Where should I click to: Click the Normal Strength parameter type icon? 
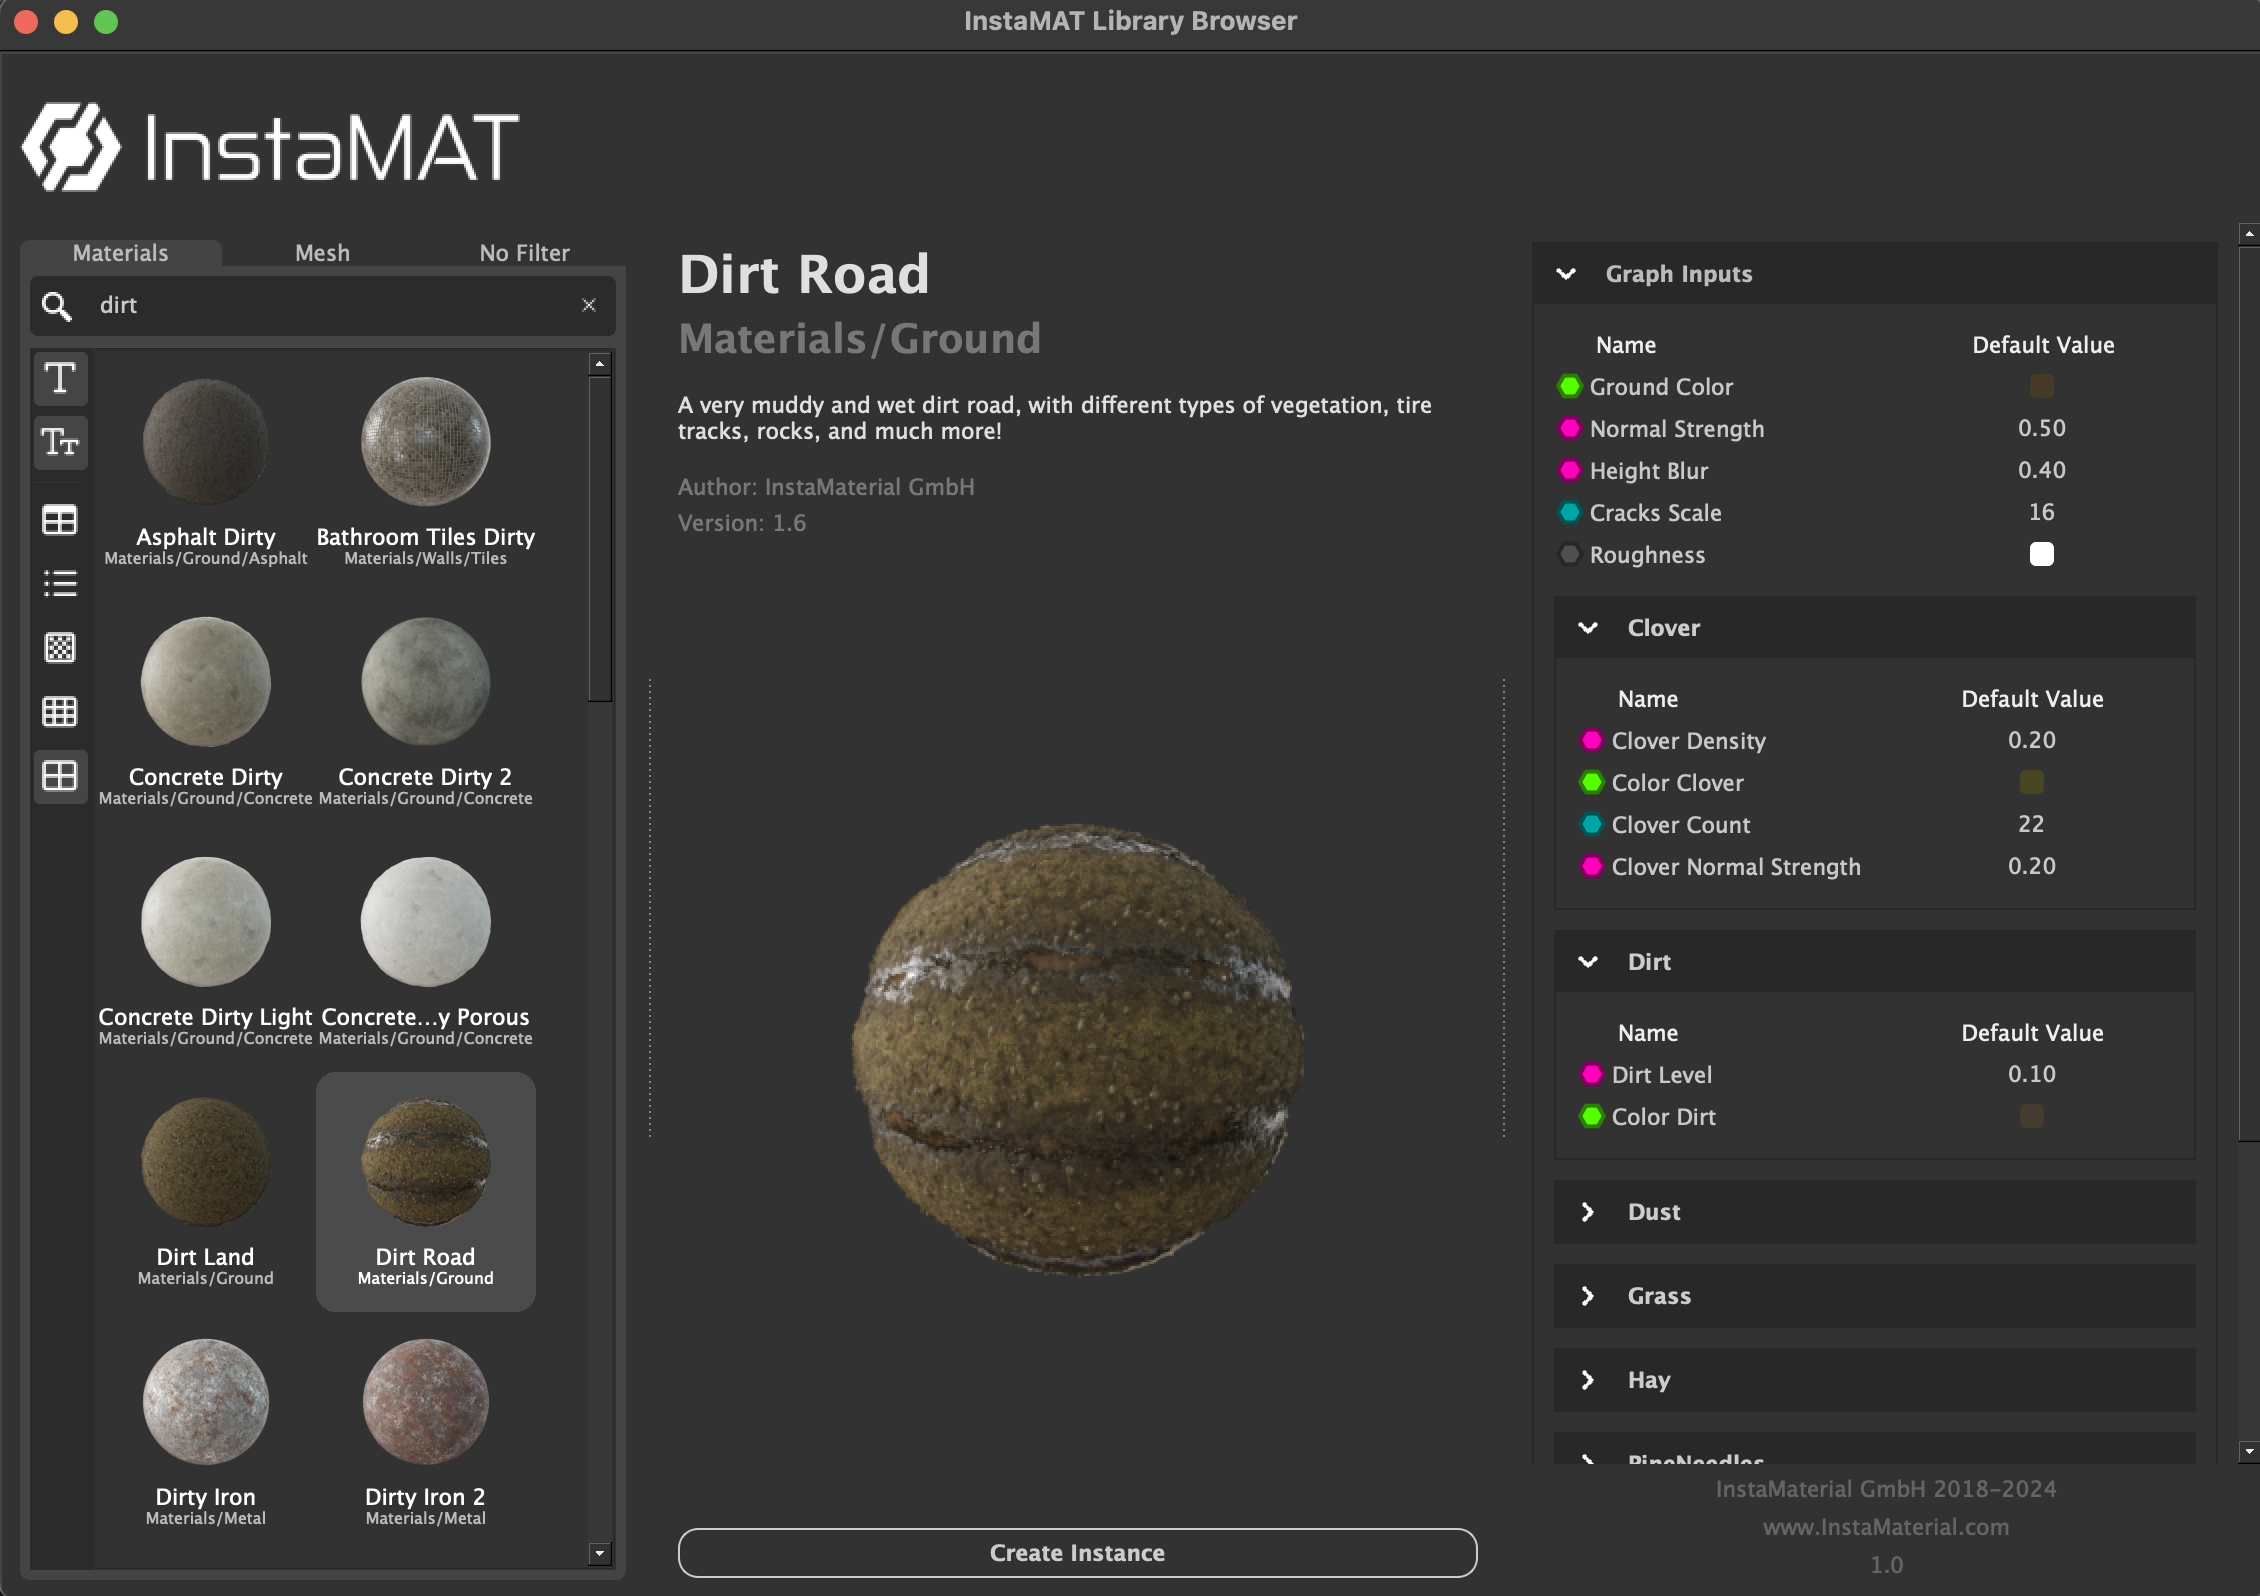pos(1570,429)
